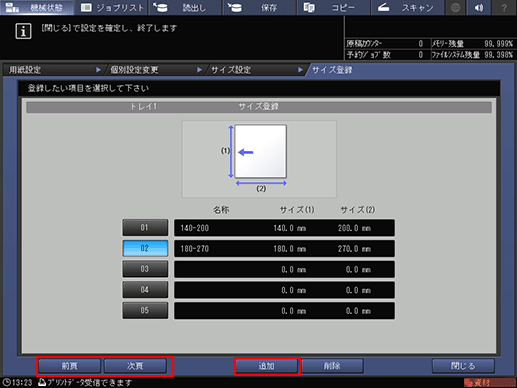This screenshot has width=517, height=388.
Task: Click the 個別設定変更 breadcrumb
Action: point(154,70)
